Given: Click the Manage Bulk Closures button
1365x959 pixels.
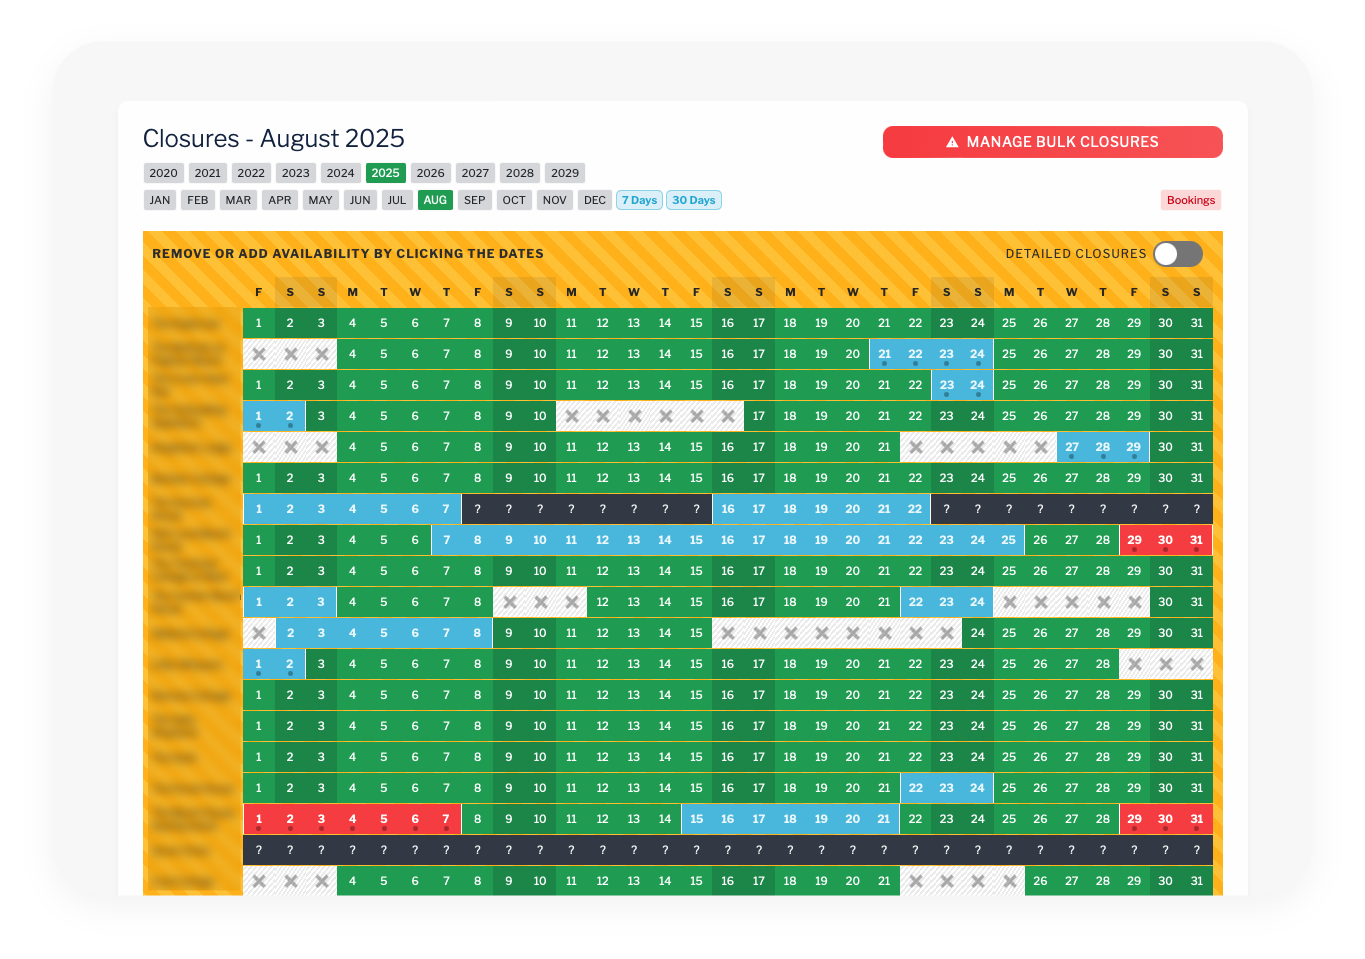Looking at the screenshot, I should pyautogui.click(x=1052, y=142).
